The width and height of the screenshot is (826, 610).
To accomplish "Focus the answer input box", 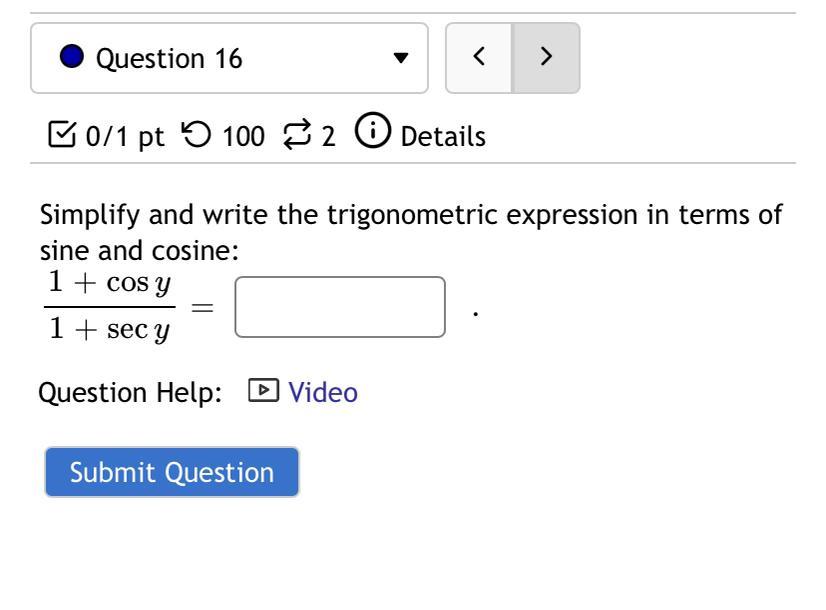I will (340, 307).
